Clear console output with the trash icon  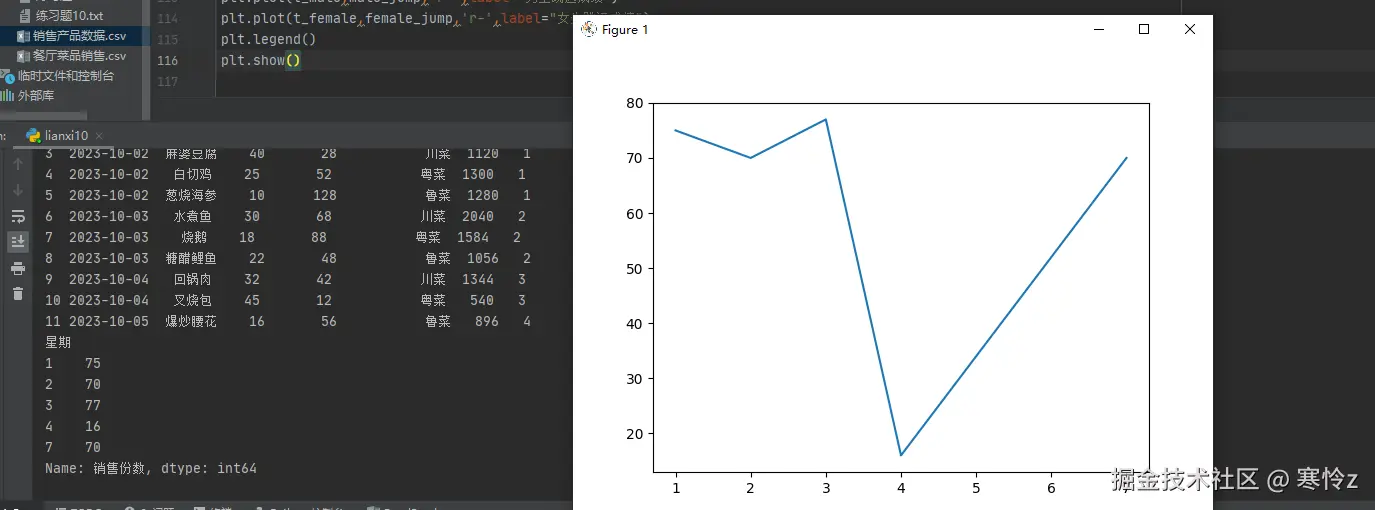pos(18,293)
